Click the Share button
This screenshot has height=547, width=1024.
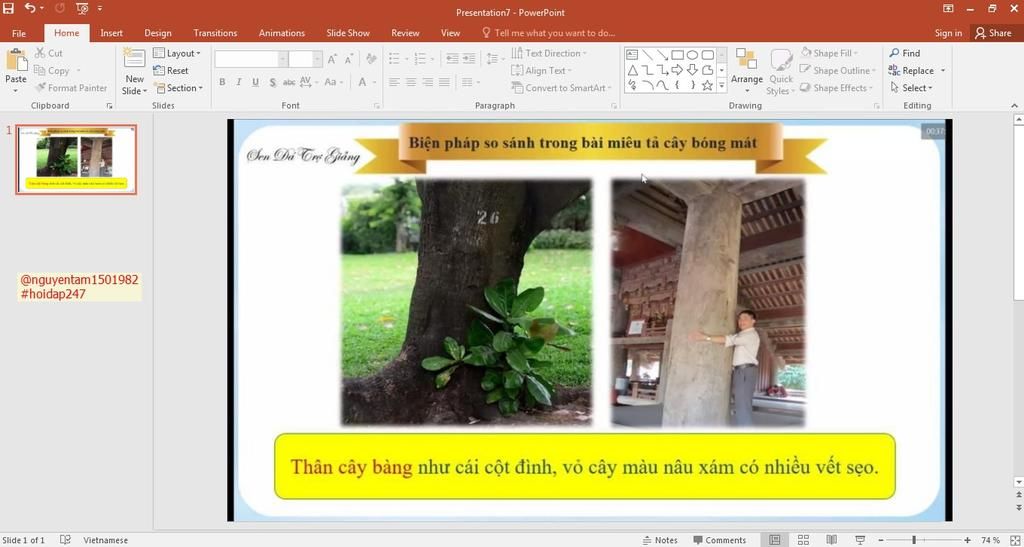[x=993, y=33]
